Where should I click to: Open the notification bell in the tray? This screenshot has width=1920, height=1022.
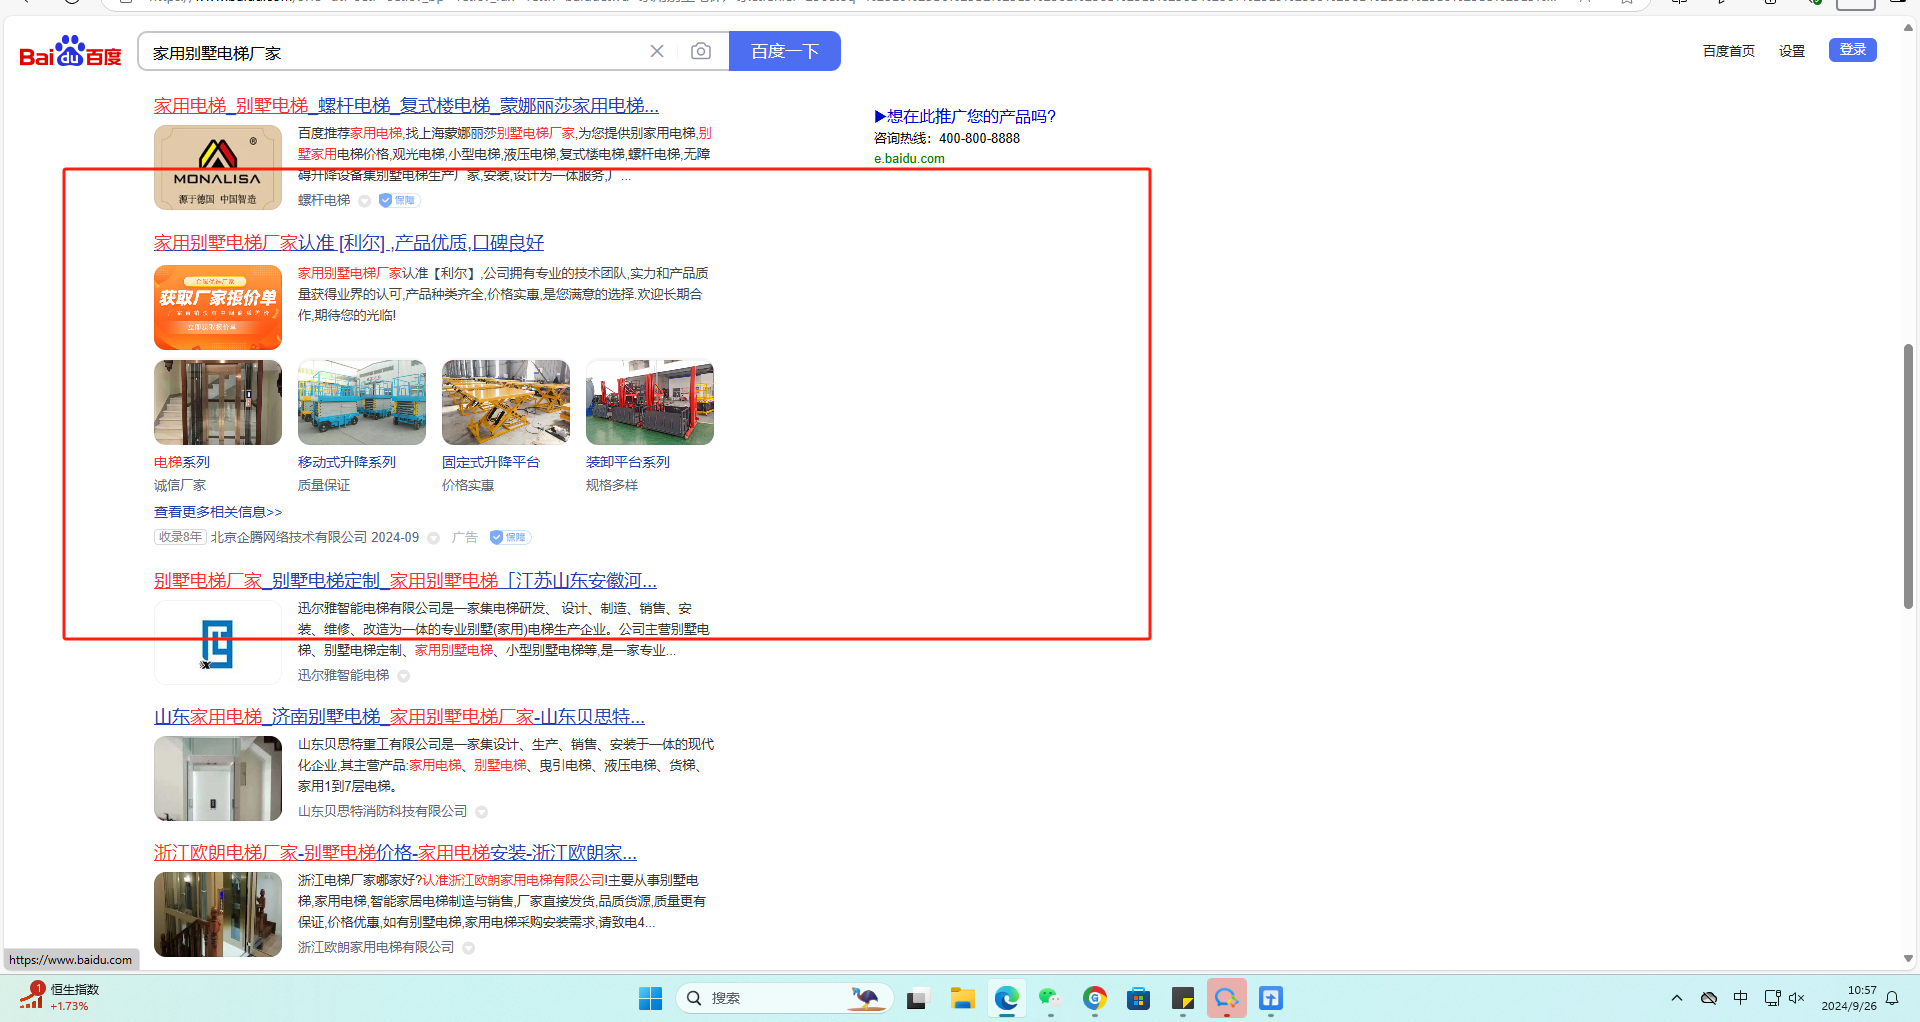click(1892, 998)
